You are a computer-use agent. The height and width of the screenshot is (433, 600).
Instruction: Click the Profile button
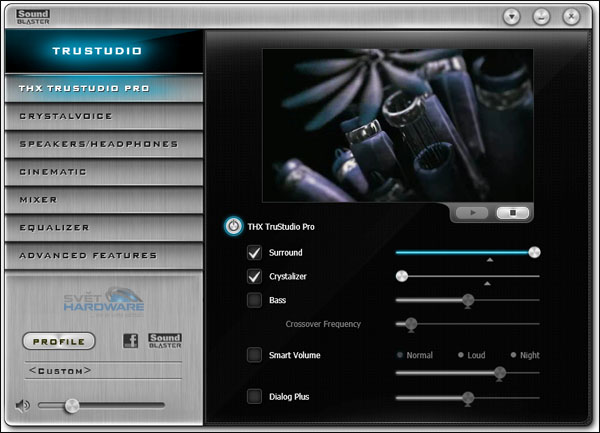click(x=59, y=341)
